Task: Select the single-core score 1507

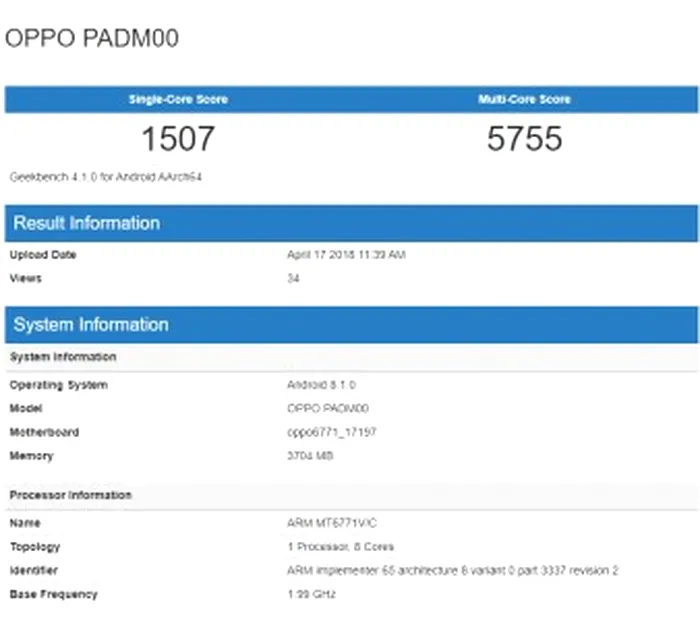Action: coord(178,139)
